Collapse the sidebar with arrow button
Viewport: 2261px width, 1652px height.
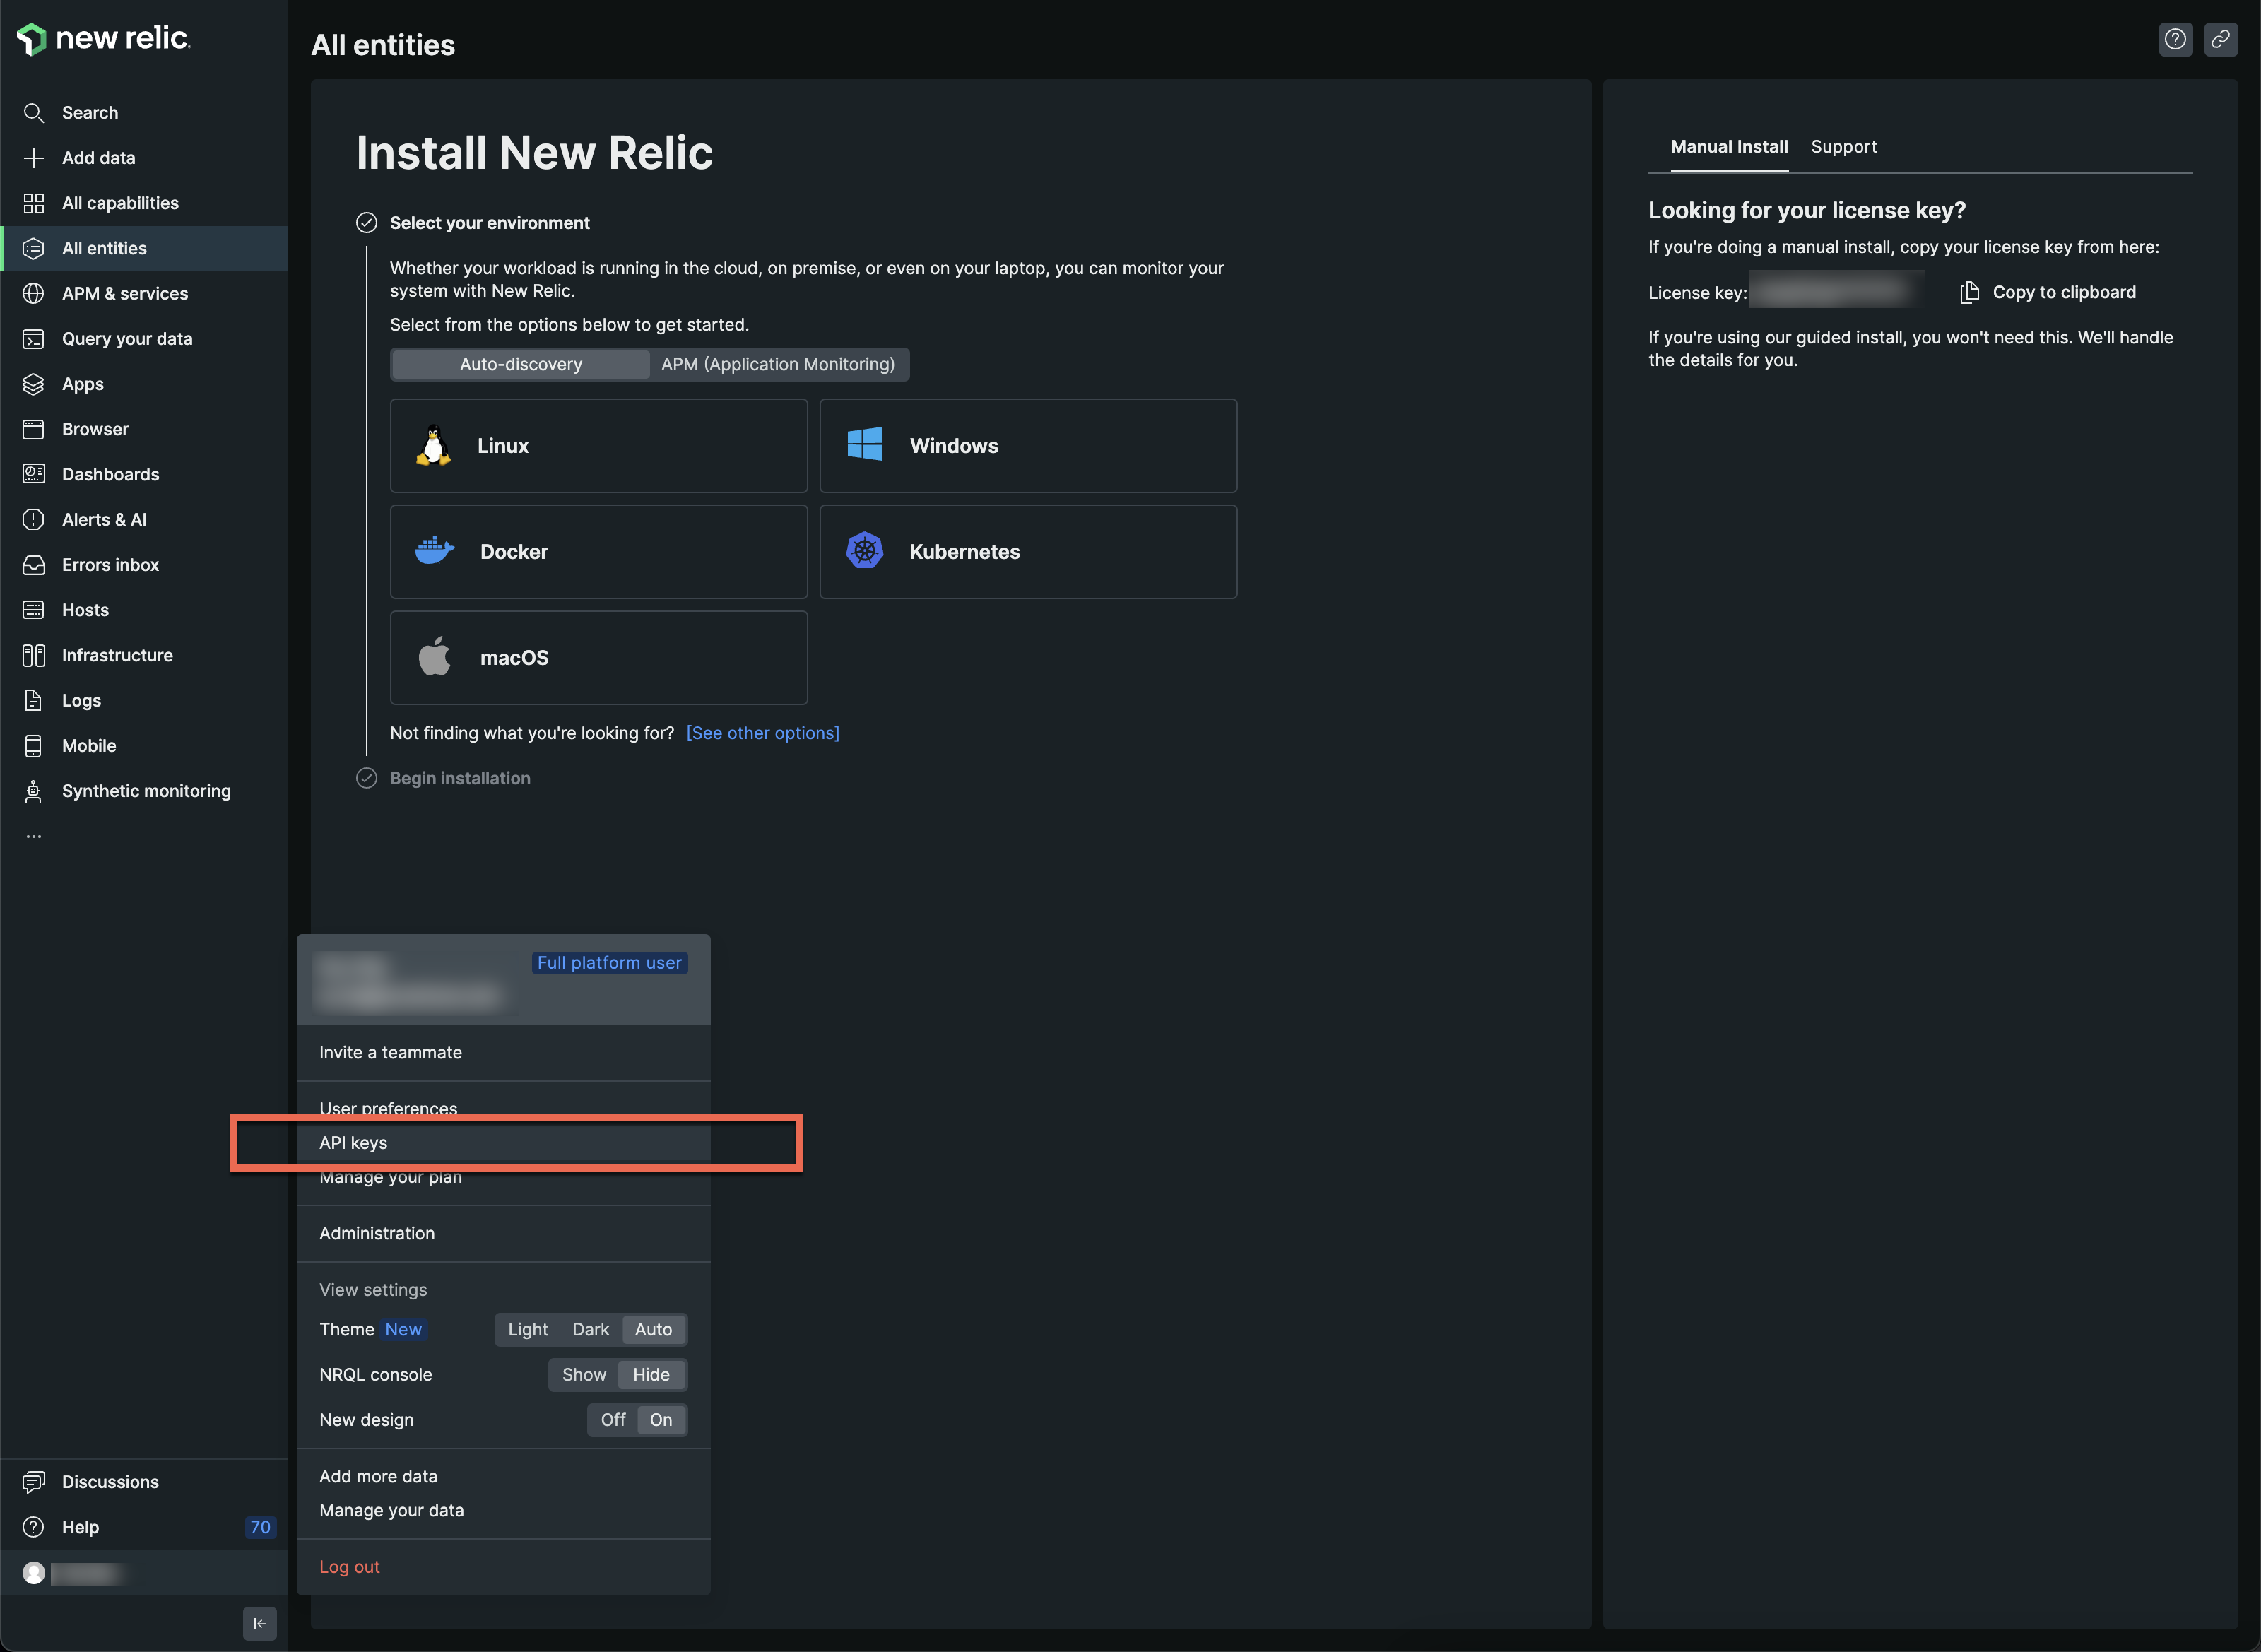259,1623
